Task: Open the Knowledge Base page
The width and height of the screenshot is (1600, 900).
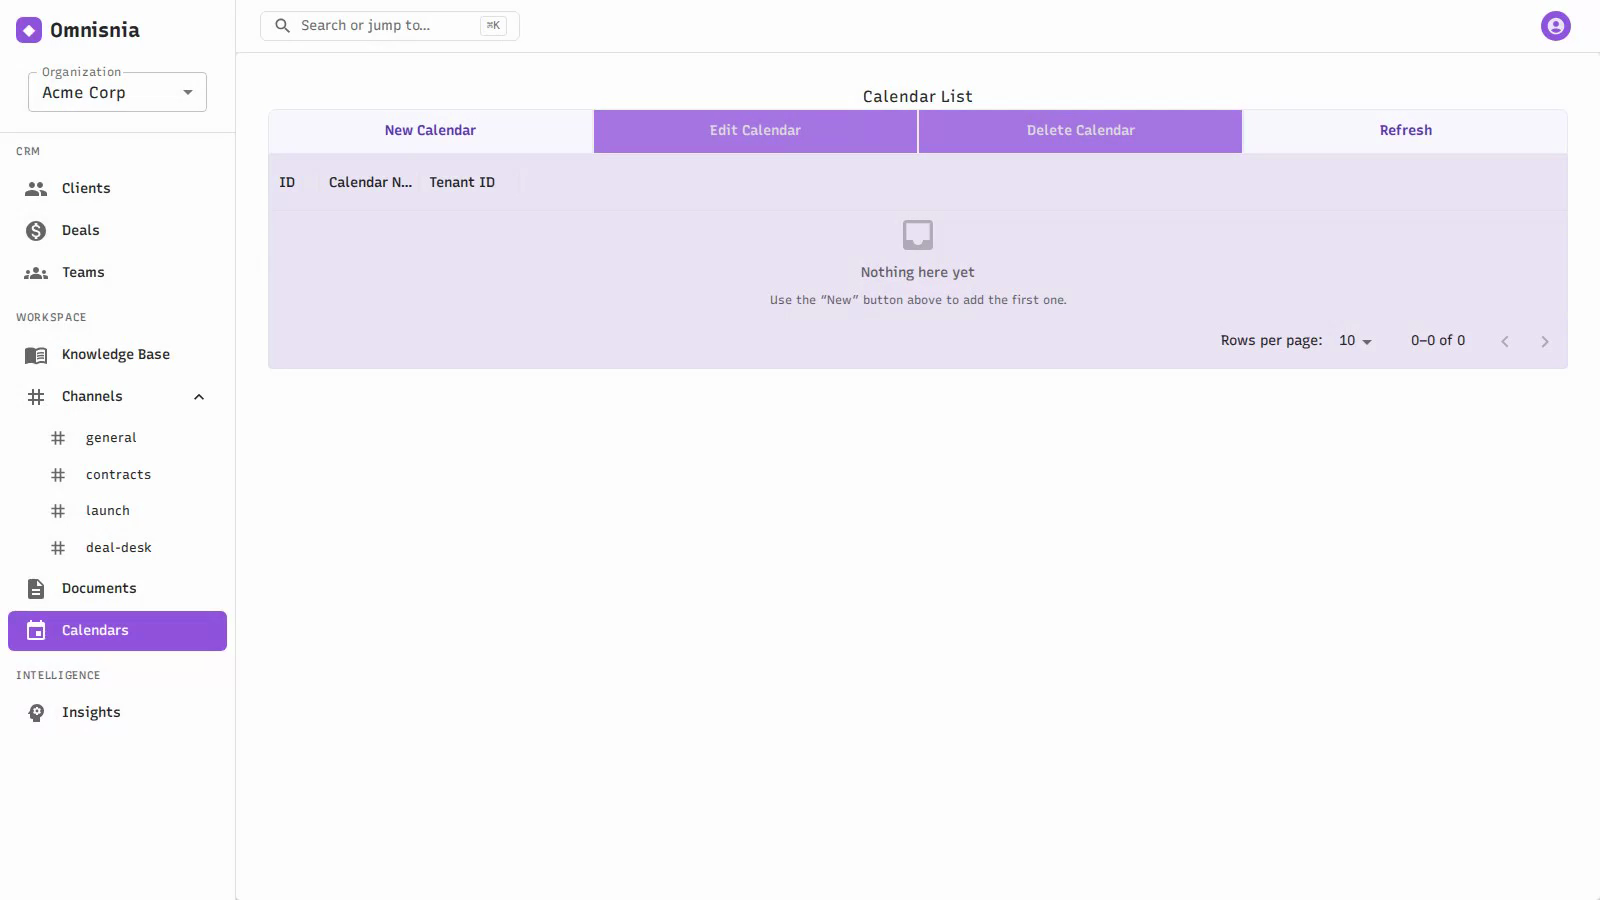Action: 117,355
